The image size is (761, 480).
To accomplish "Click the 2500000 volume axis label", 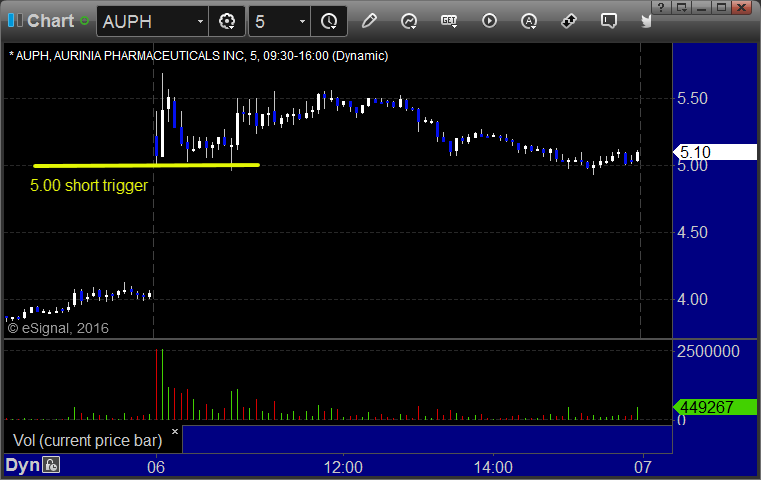I will click(708, 351).
